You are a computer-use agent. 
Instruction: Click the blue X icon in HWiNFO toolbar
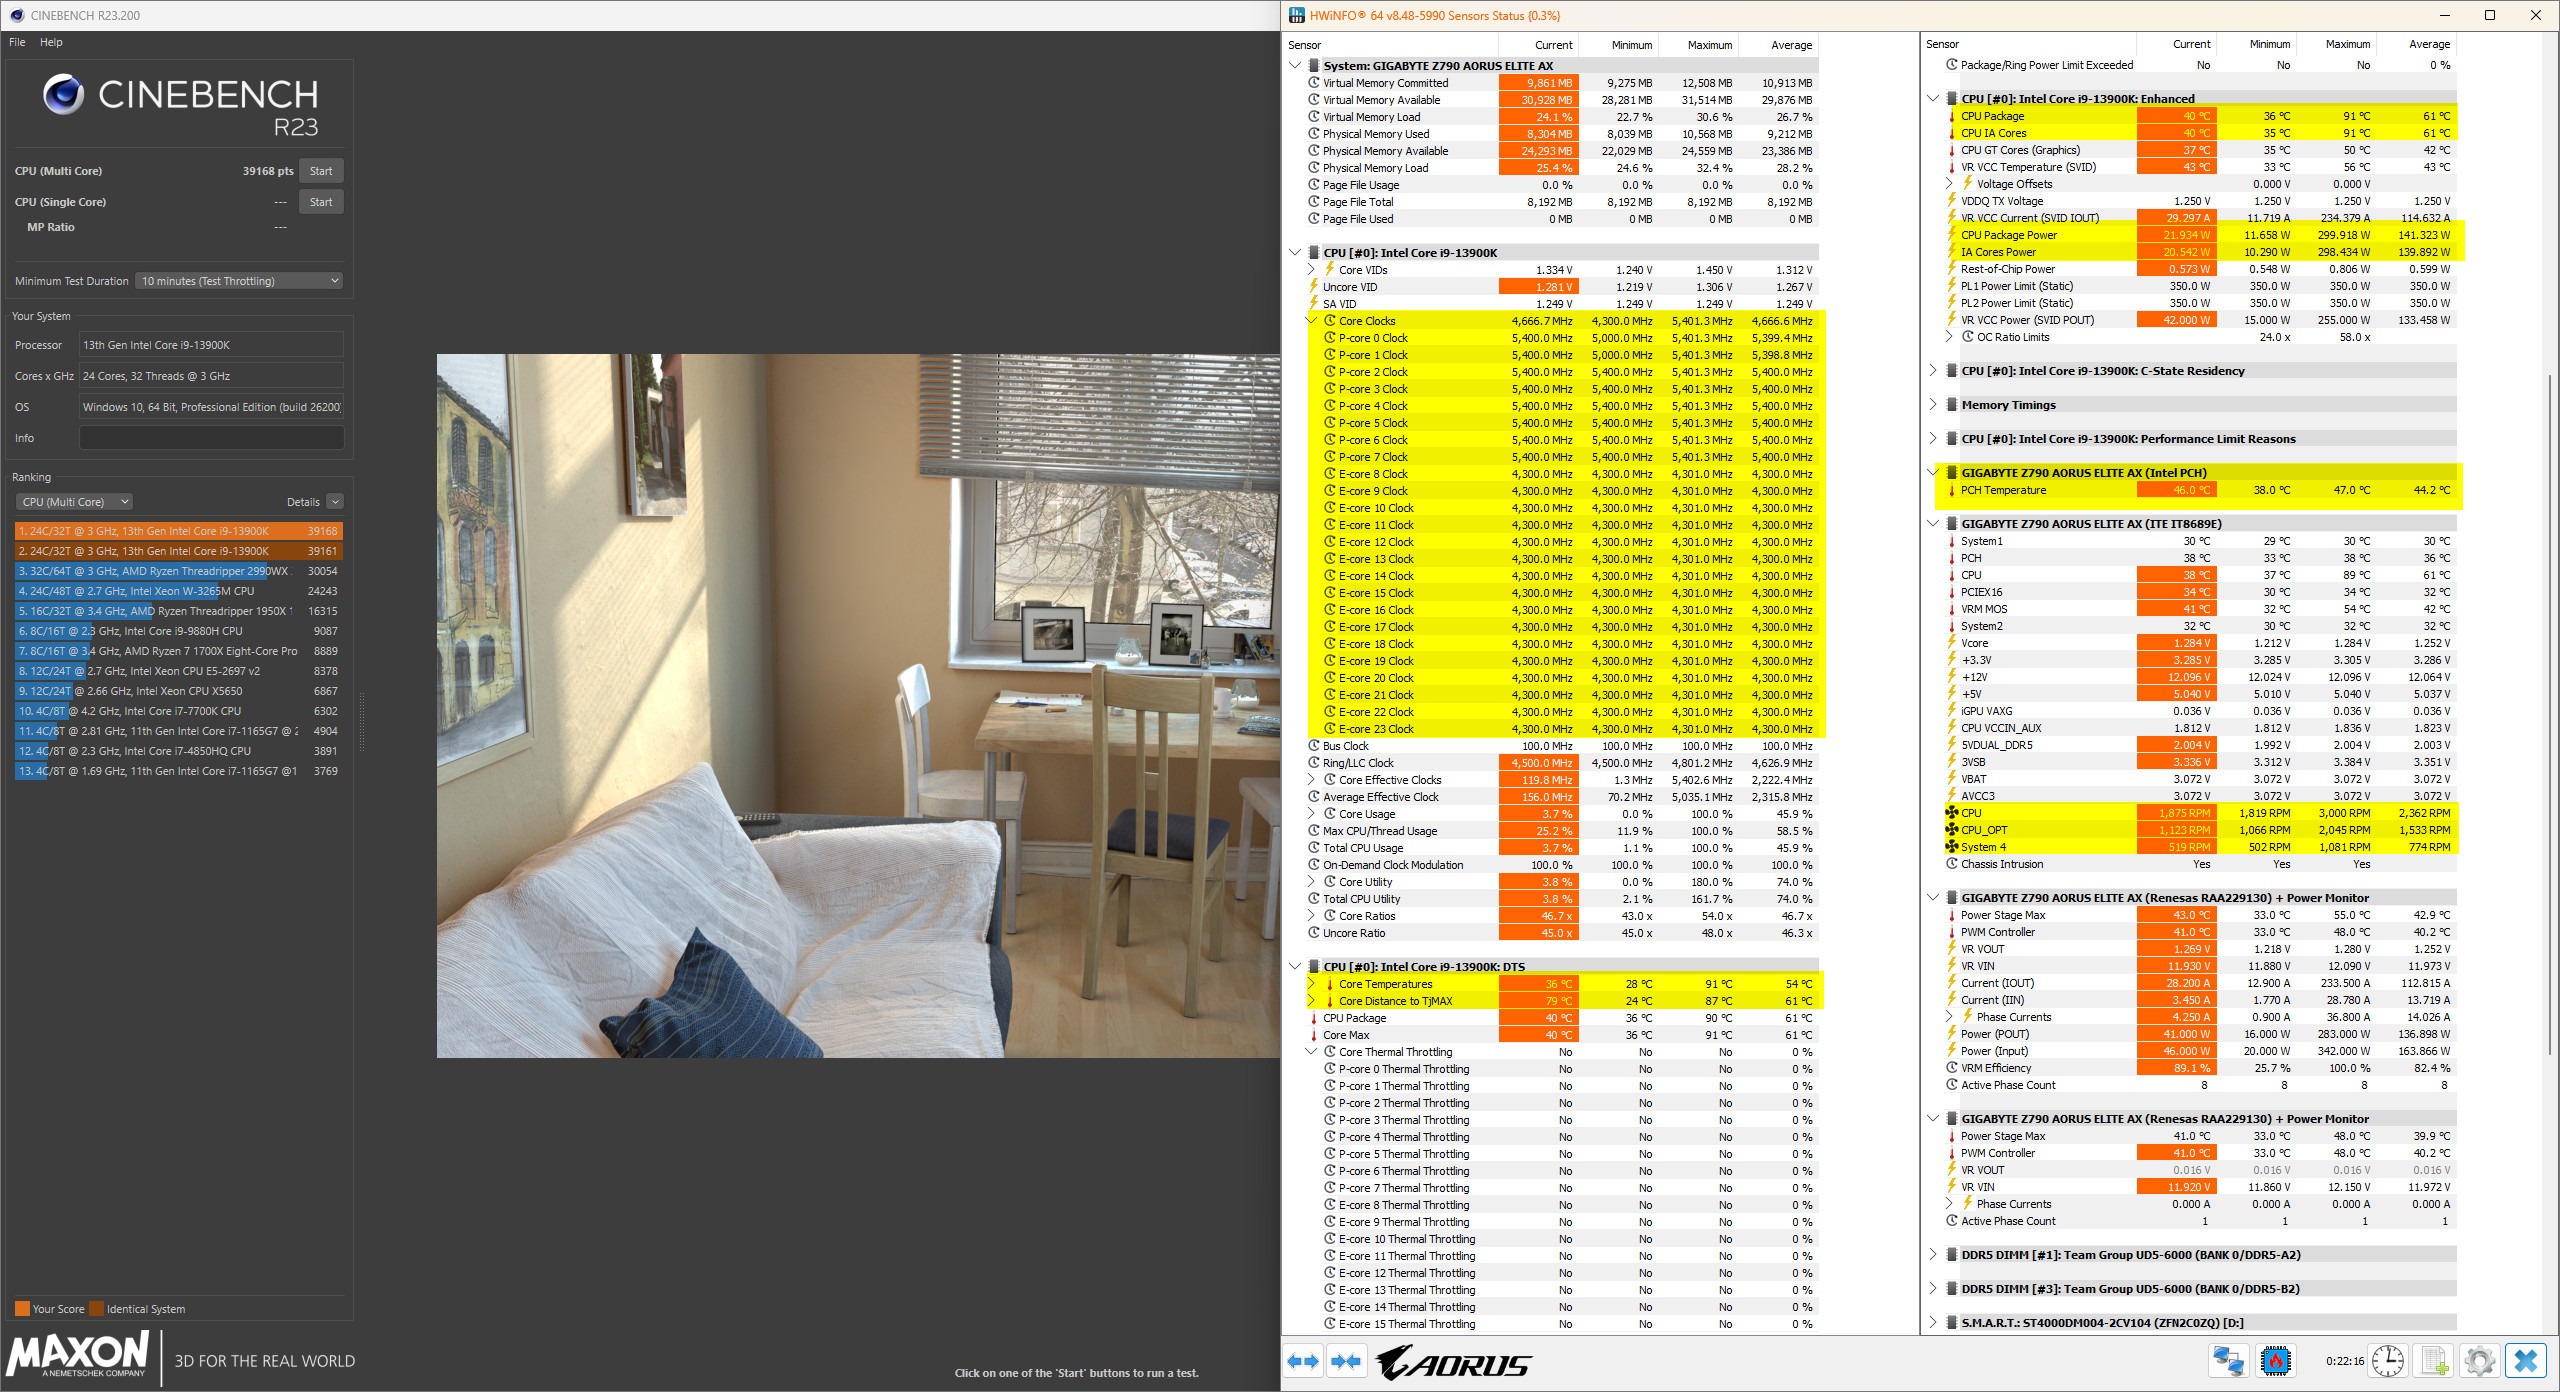pos(2526,1361)
